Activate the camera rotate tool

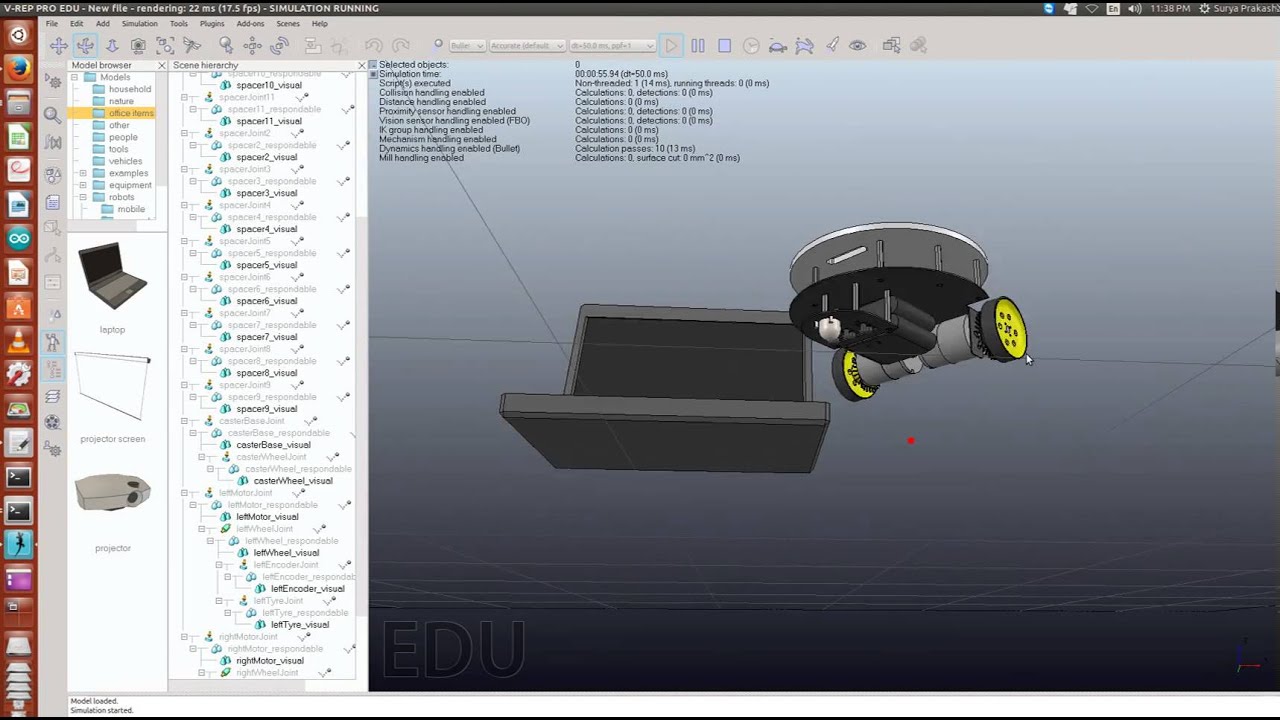(85, 45)
